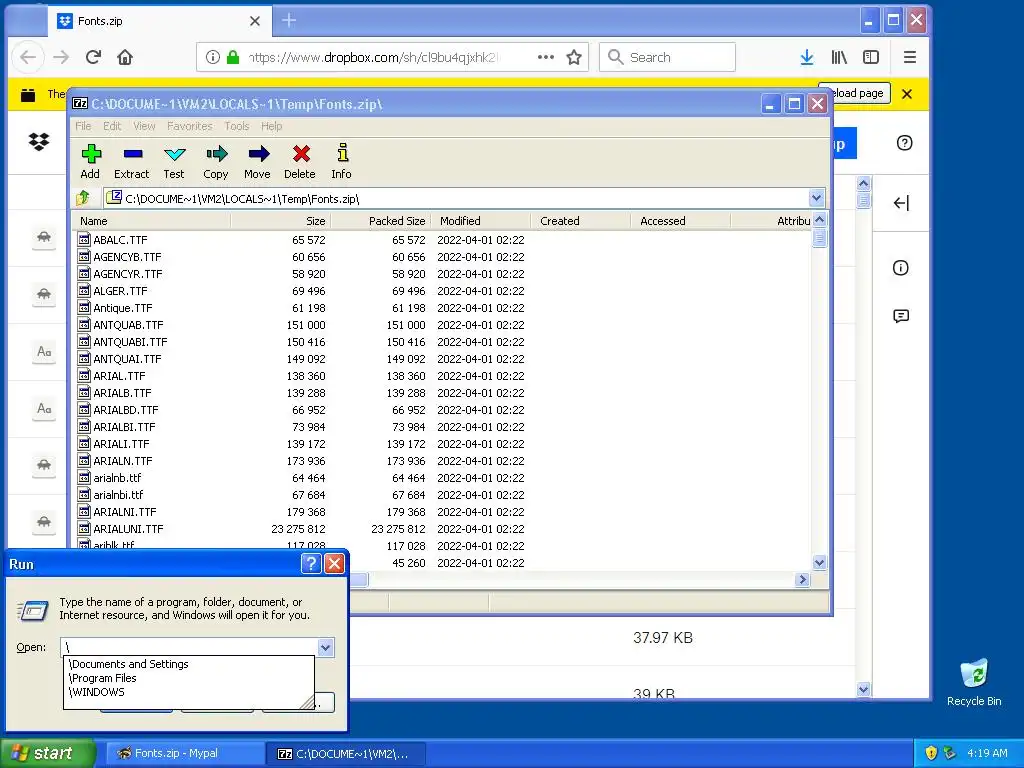Open browser Downloads arrow
Image resolution: width=1024 pixels, height=768 pixels.
(807, 57)
